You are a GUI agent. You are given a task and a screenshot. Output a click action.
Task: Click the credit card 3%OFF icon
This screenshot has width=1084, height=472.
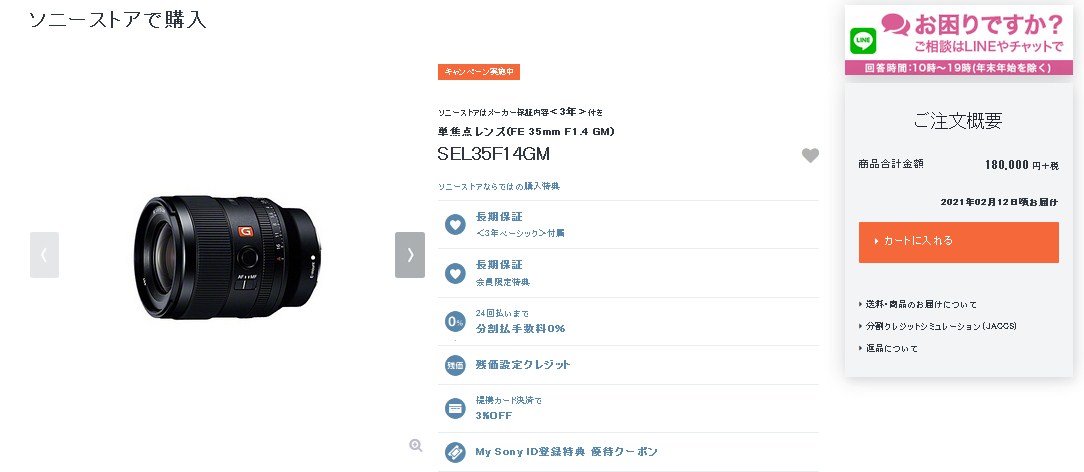tap(455, 408)
